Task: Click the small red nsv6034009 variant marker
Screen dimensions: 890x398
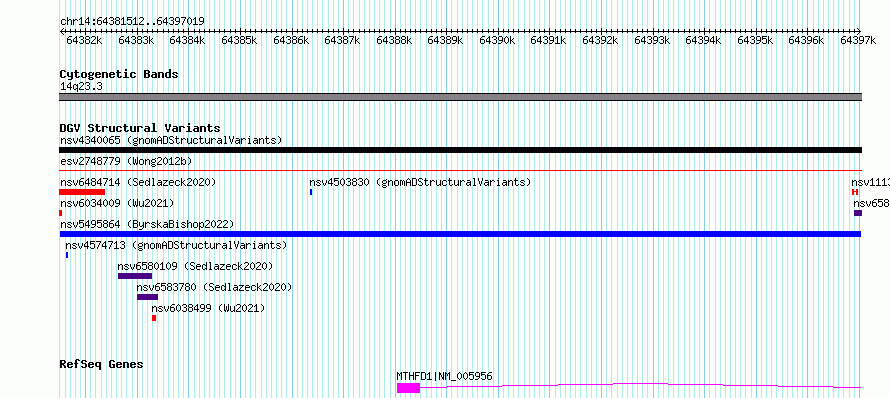Action: pos(61,213)
